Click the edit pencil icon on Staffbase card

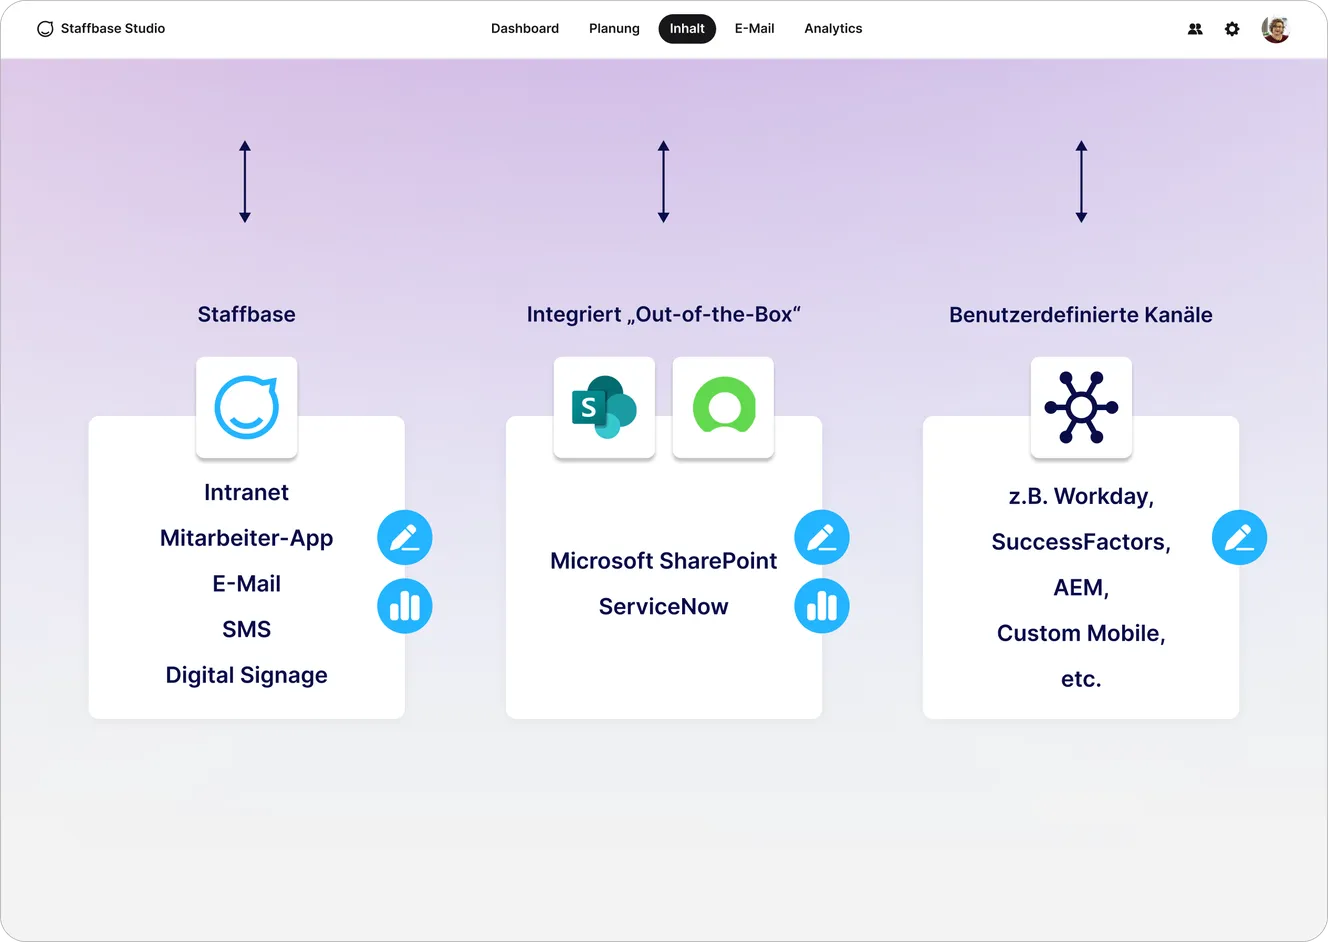405,538
